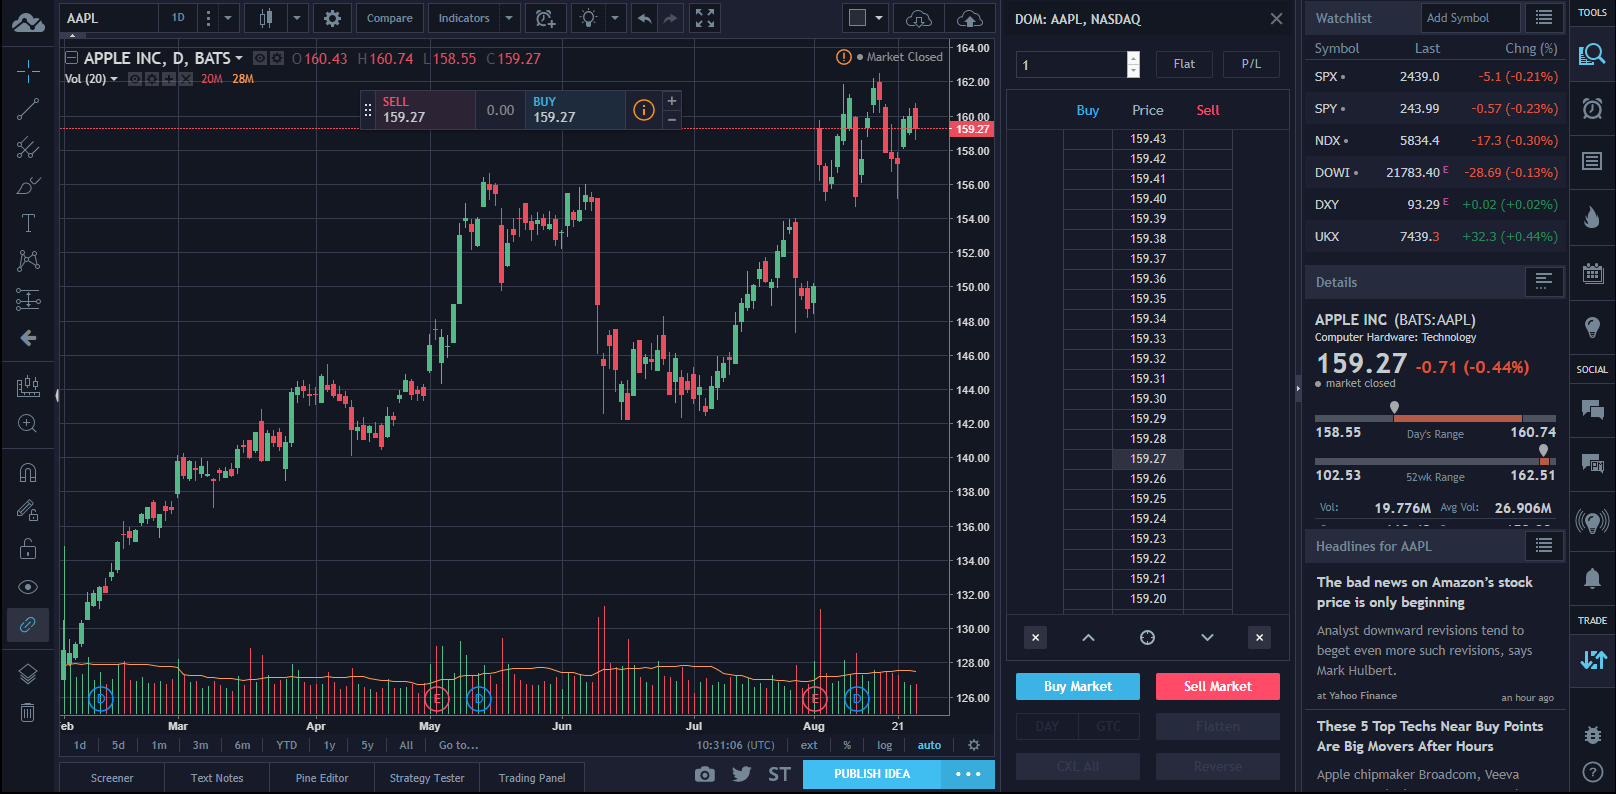
Task: Open the Indicators button
Action: 464,18
